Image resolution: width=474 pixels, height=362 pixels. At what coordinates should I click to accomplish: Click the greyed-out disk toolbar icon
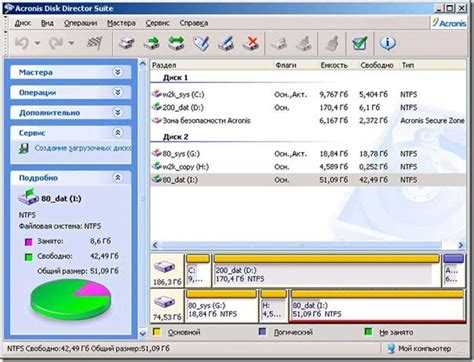click(279, 43)
